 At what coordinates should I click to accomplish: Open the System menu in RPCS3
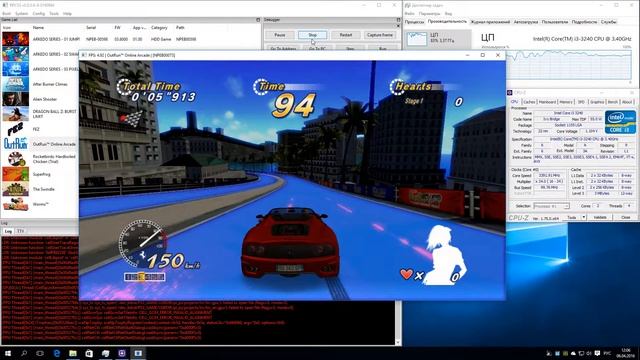tap(21, 13)
